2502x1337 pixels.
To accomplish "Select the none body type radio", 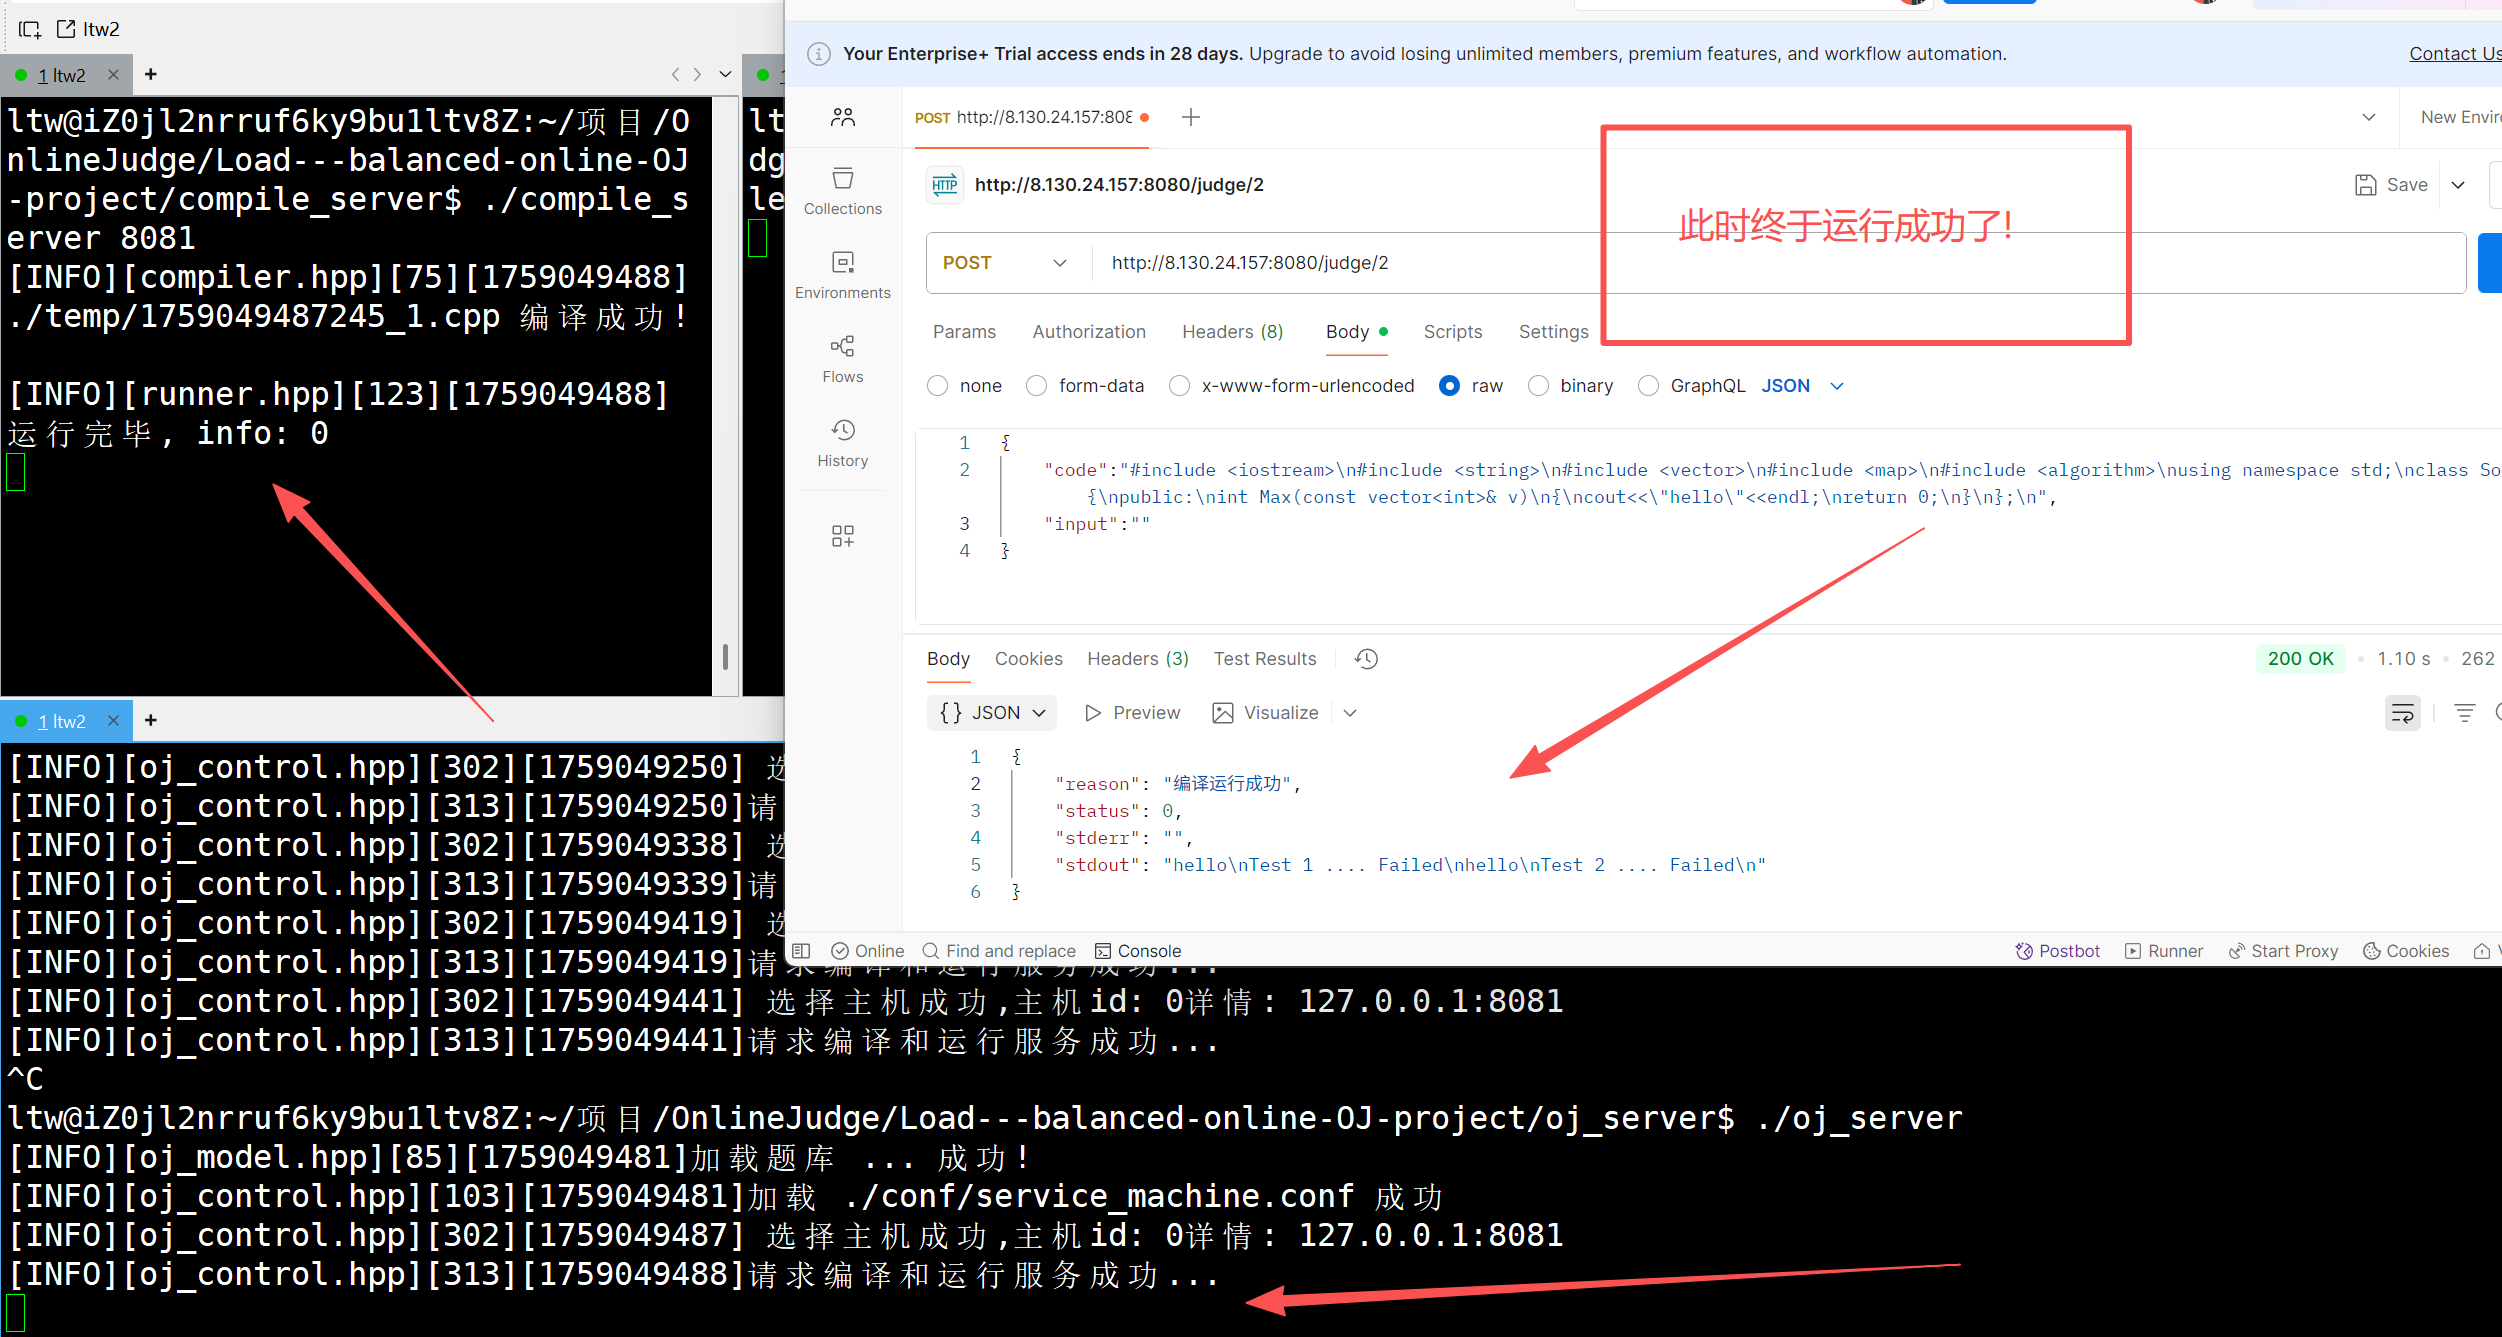I will (x=937, y=386).
